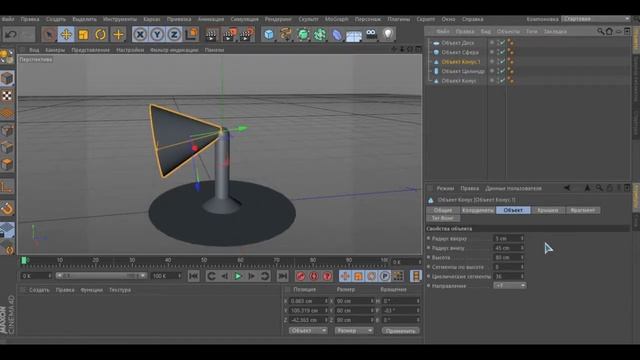Click the Deformer bend icon
The image size is (640, 360).
coord(337,35)
